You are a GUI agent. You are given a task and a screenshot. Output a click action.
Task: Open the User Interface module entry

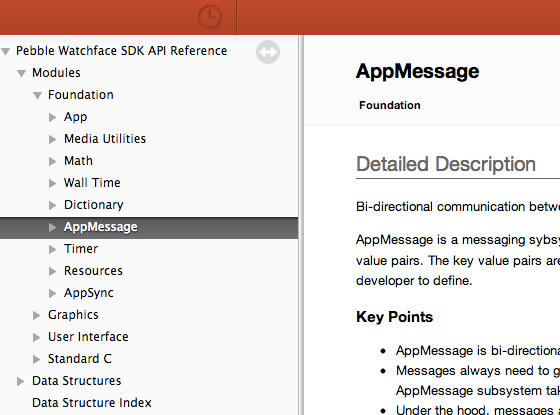click(x=88, y=337)
